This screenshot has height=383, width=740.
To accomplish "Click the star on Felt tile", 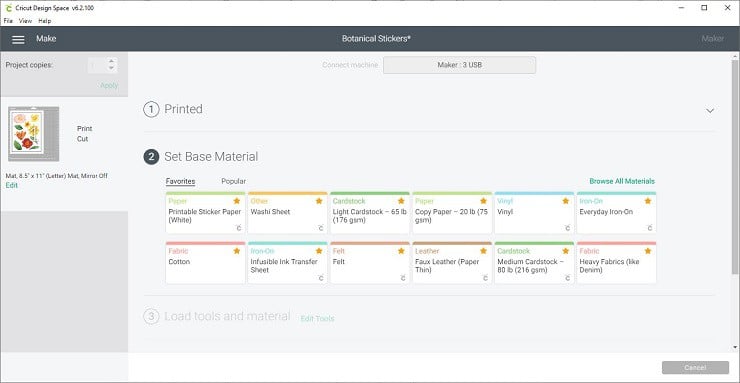I will pyautogui.click(x=401, y=251).
